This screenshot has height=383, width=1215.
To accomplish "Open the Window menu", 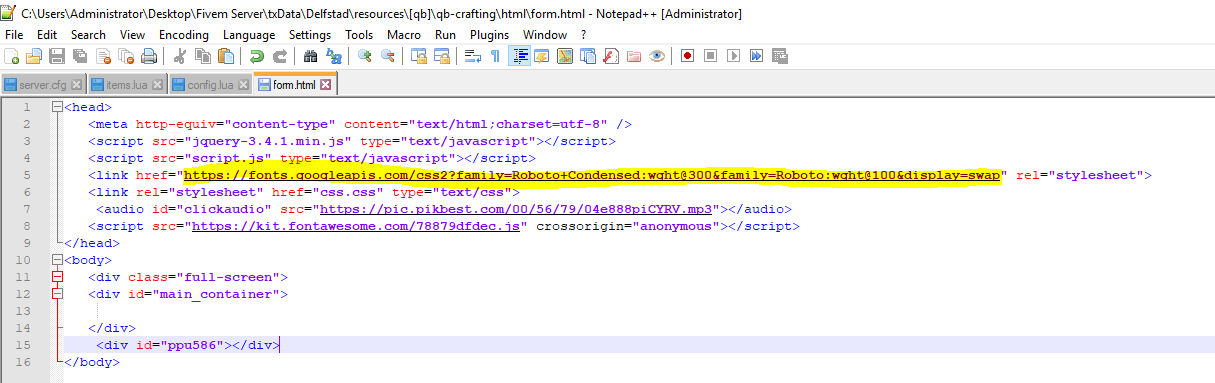I will [545, 34].
